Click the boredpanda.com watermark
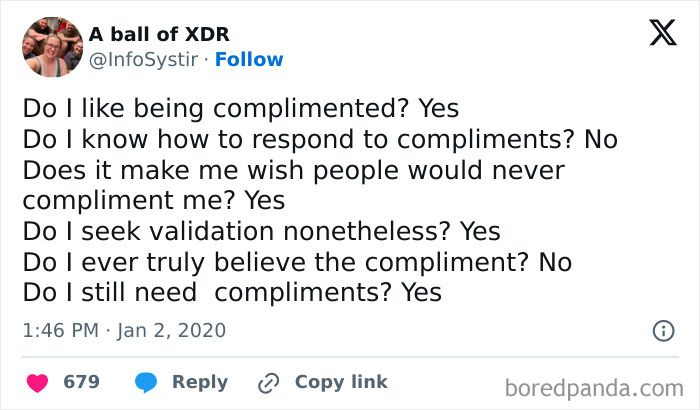The width and height of the screenshot is (700, 410). 593,386
